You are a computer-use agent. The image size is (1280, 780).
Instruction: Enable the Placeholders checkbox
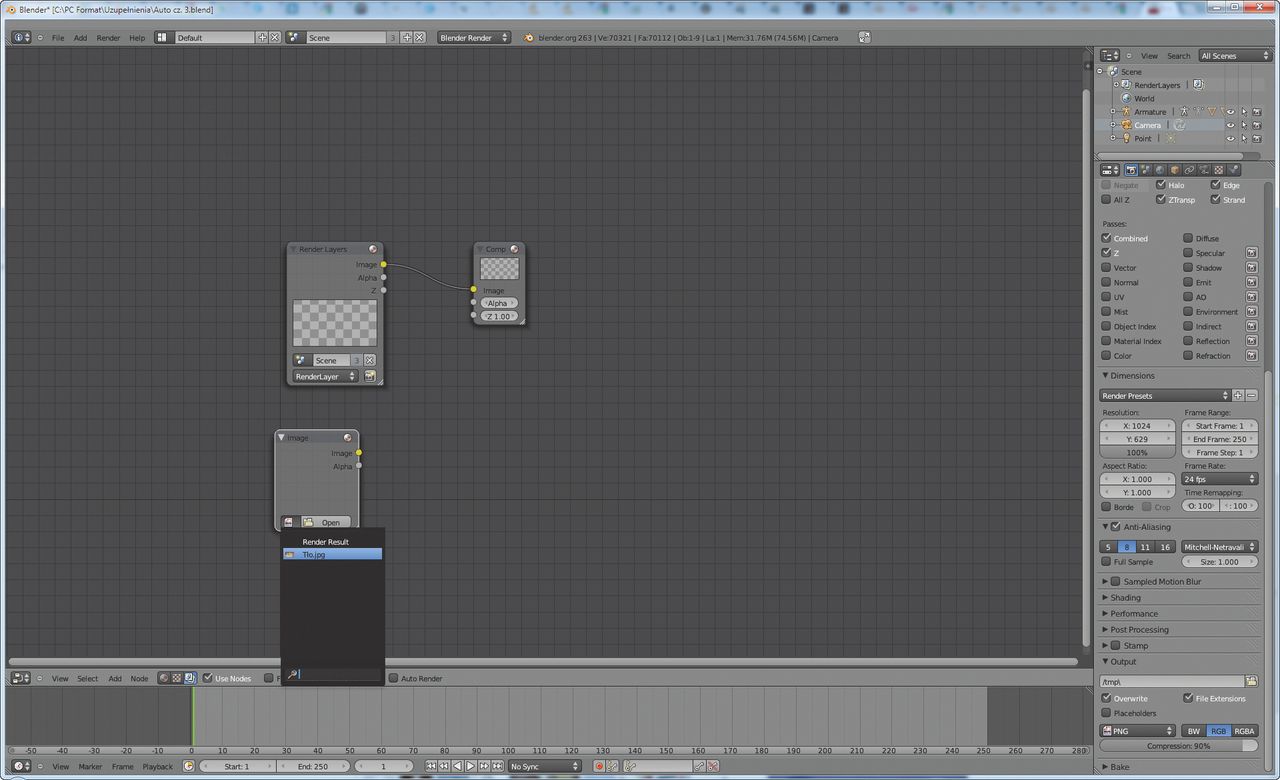tap(1106, 713)
